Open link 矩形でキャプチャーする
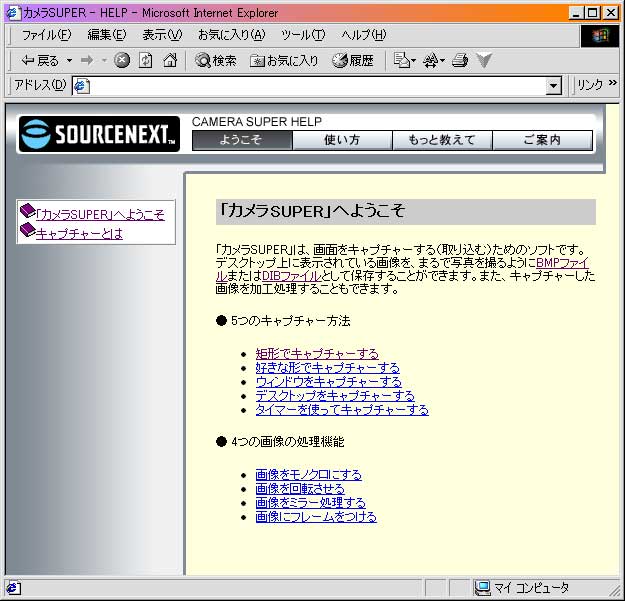This screenshot has height=601, width=625. 317,354
